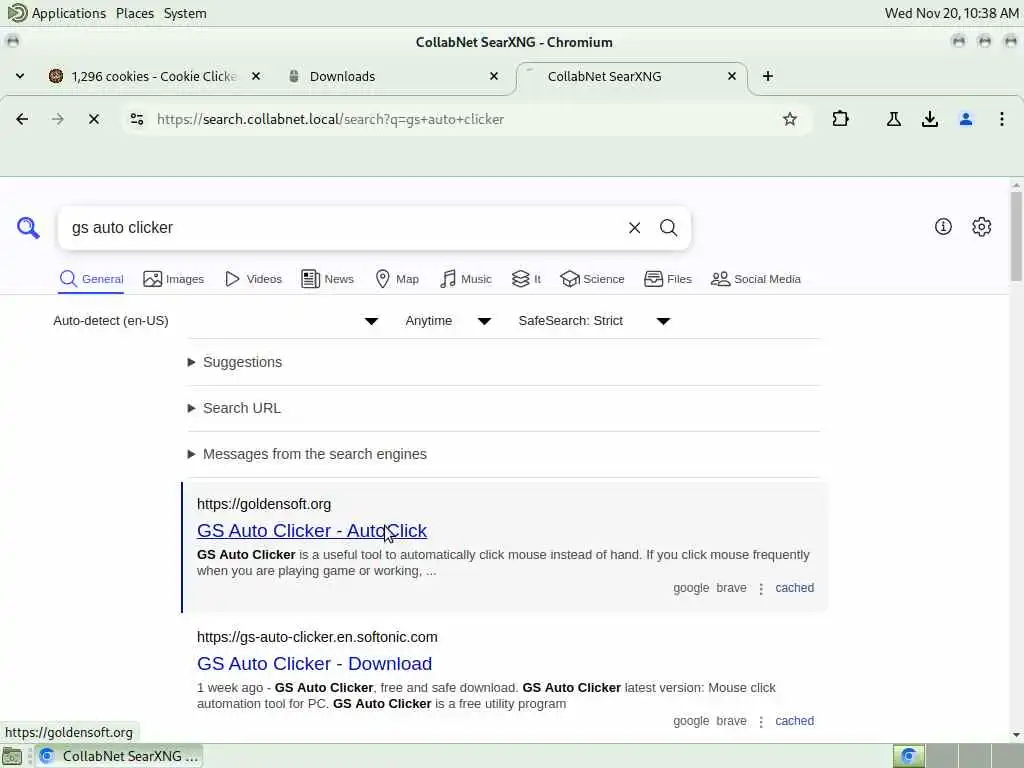This screenshot has height=768, width=1024.
Task: Open GS Auto Clicker - Download result
Action: tap(314, 664)
